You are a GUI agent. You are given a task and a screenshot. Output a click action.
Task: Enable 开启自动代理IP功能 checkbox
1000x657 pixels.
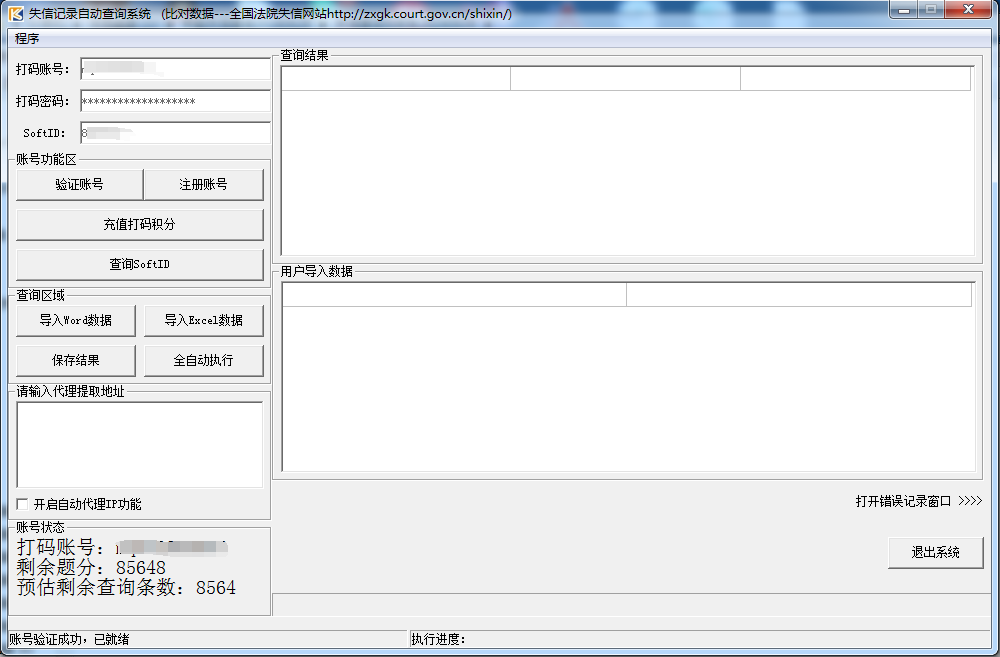[x=23, y=505]
